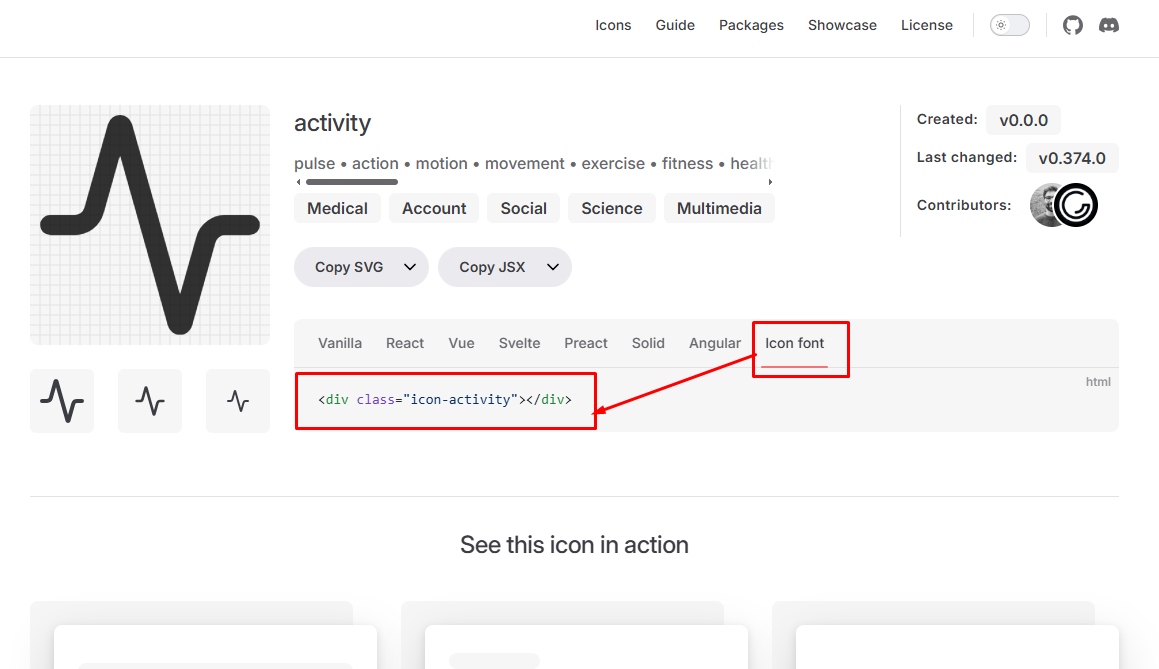Click the first small activity icon variant
This screenshot has height=669, width=1159.
(61, 401)
